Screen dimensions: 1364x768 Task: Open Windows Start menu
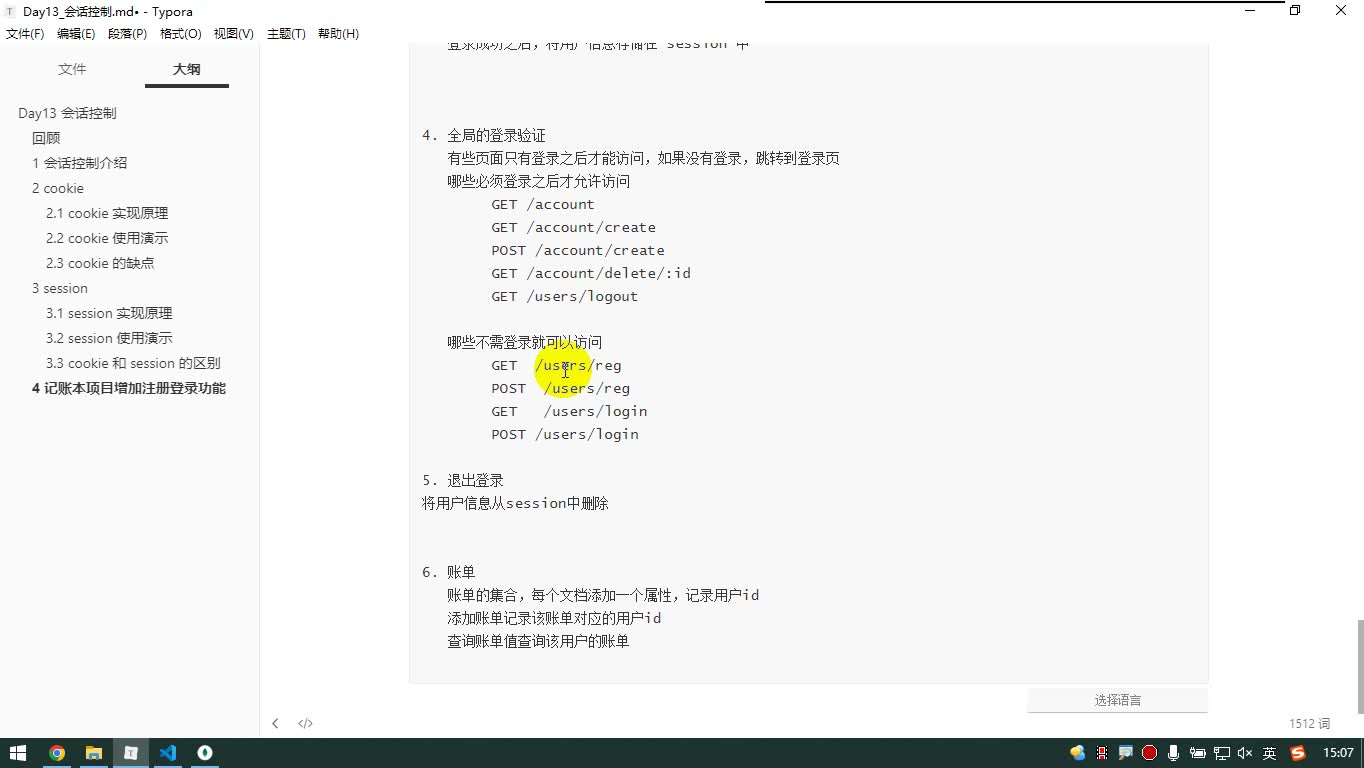coord(18,753)
